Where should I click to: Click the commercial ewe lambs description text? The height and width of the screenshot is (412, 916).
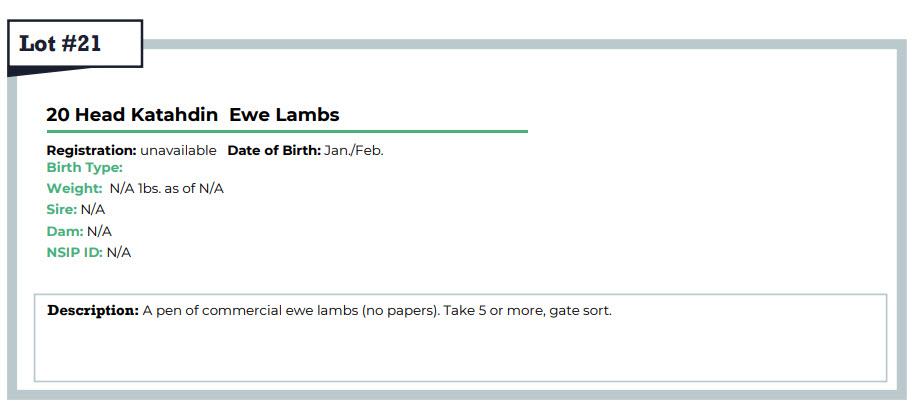pos(291,311)
